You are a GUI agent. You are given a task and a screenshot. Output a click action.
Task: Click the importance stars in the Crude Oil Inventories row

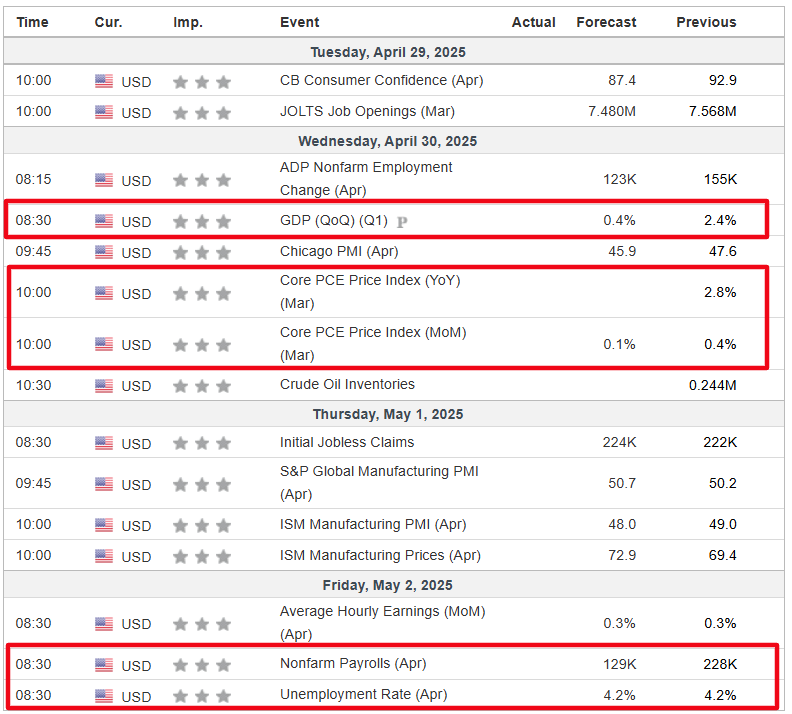(x=202, y=386)
